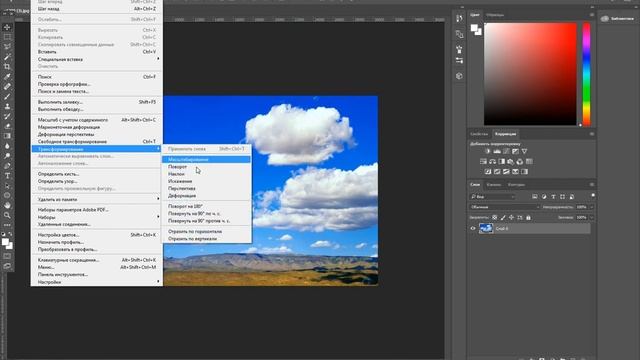
Task: Select the Brush tool
Action: [x=7, y=96]
